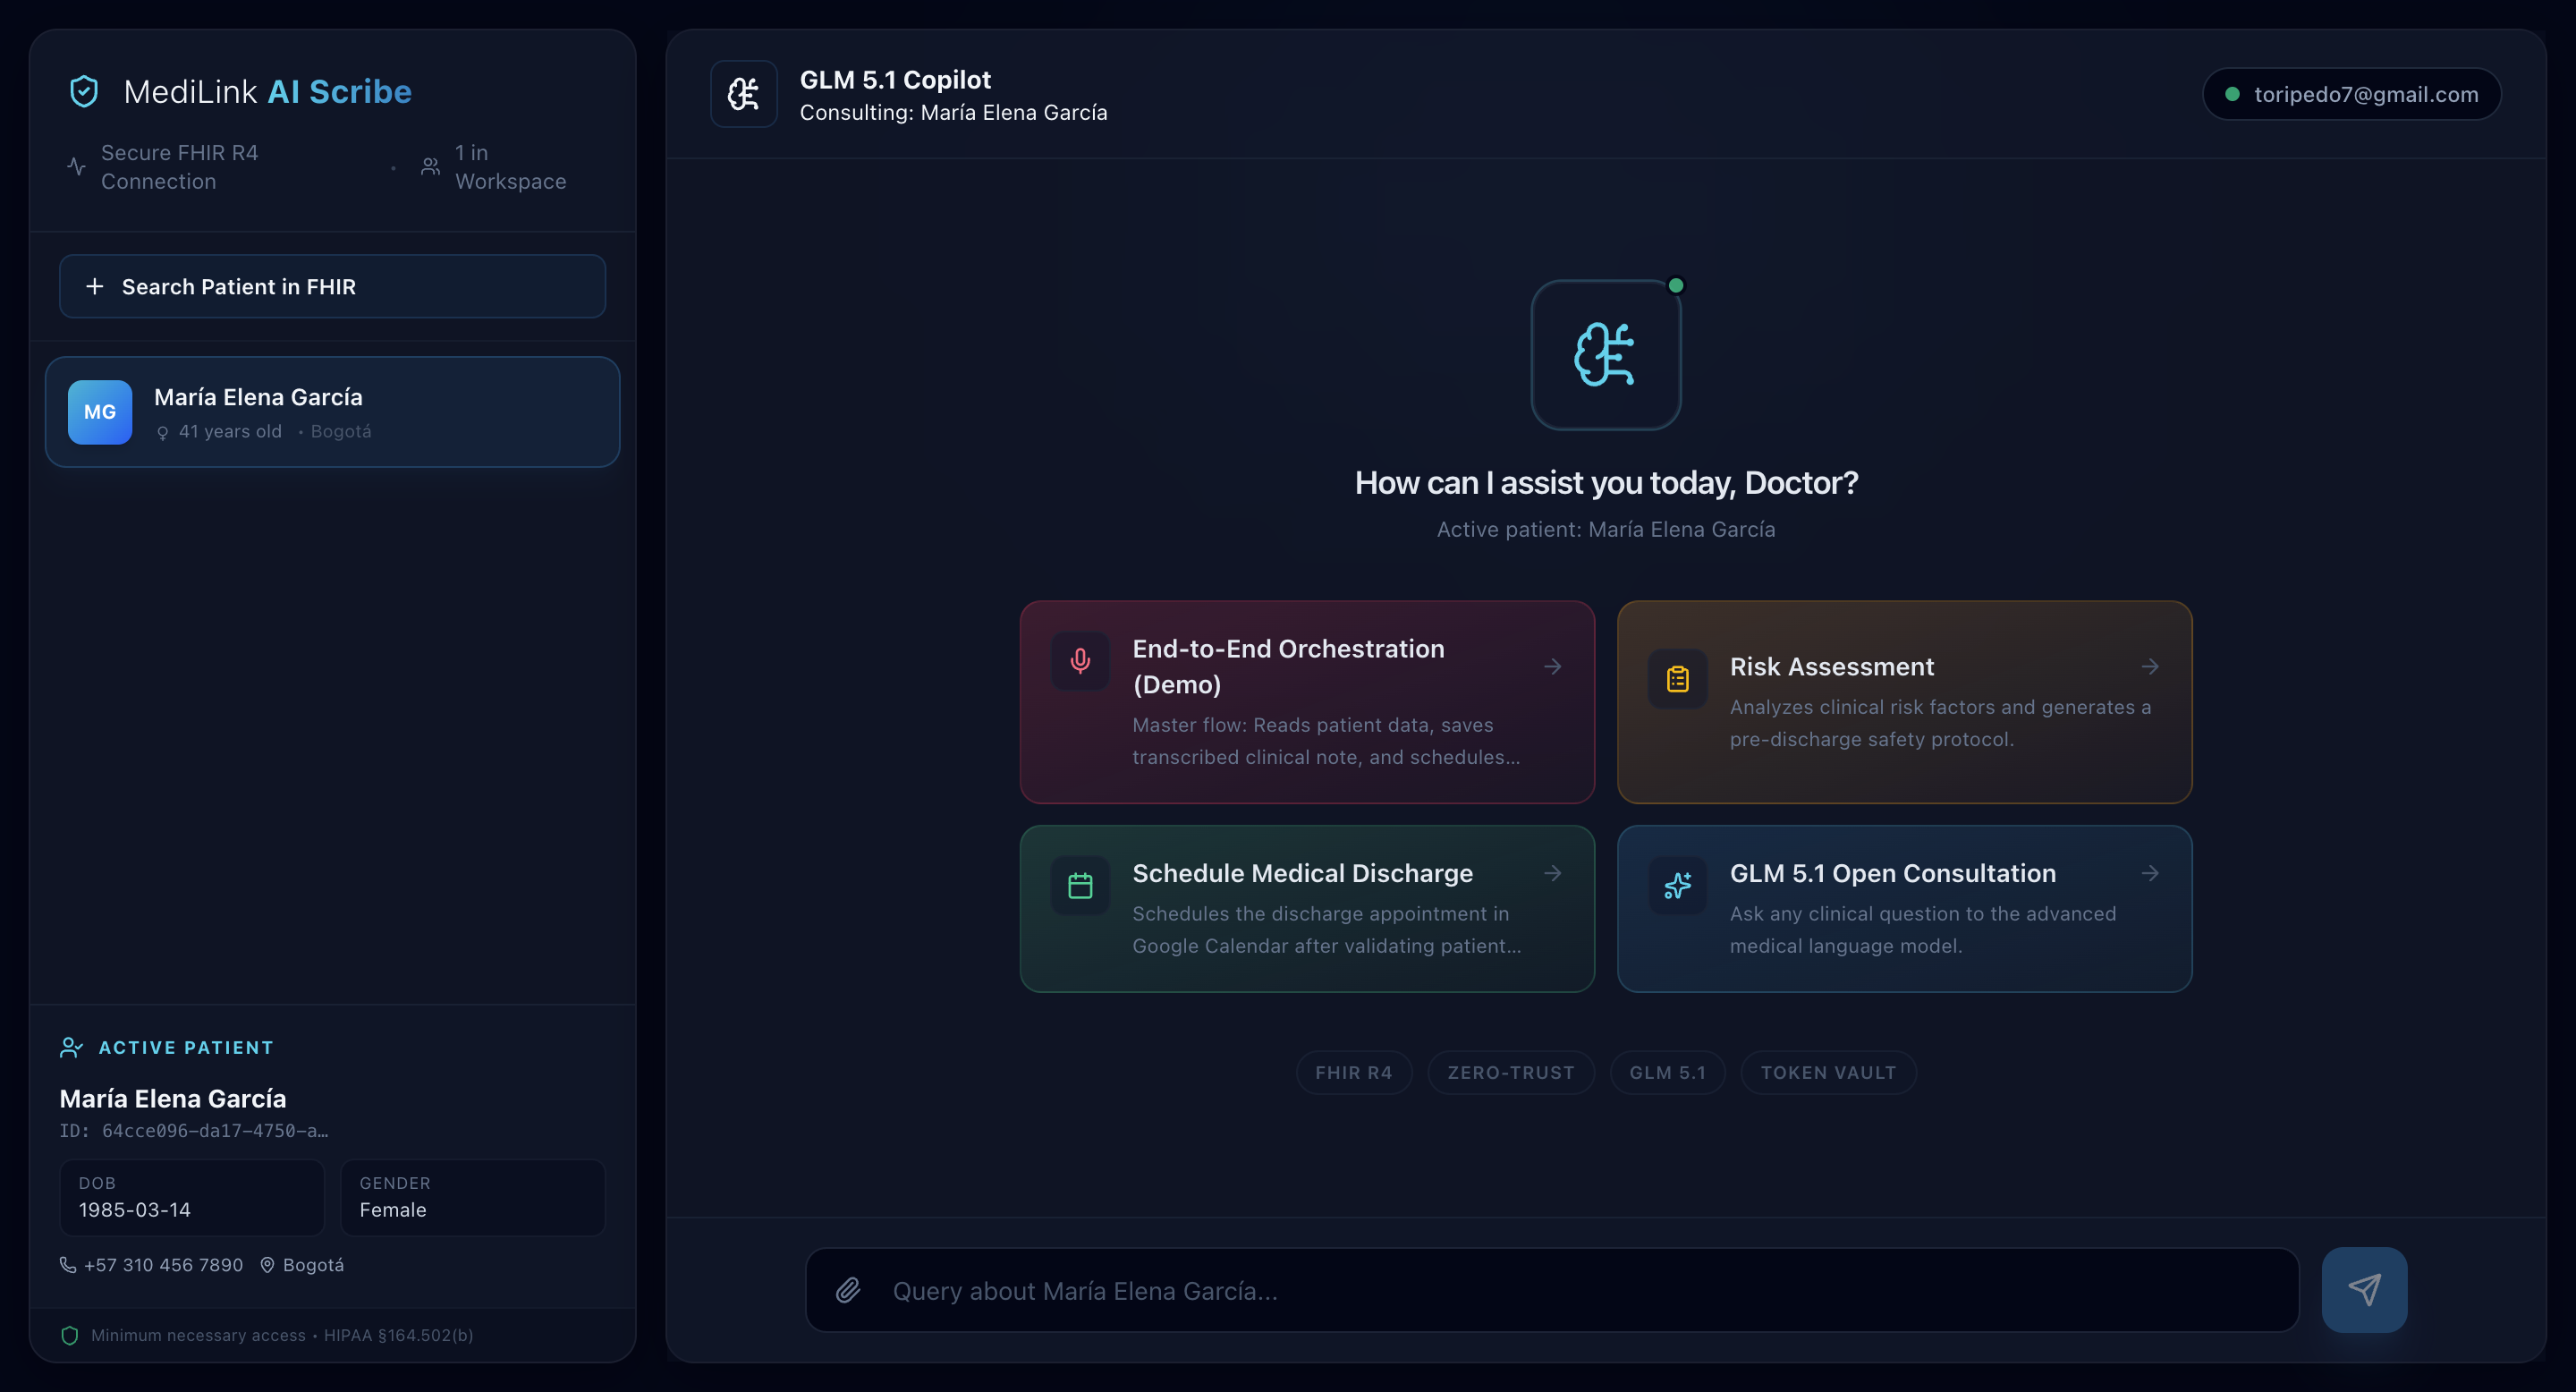Click the Schedule Medical Discharge card title
The height and width of the screenshot is (1392, 2576).
[1302, 874]
